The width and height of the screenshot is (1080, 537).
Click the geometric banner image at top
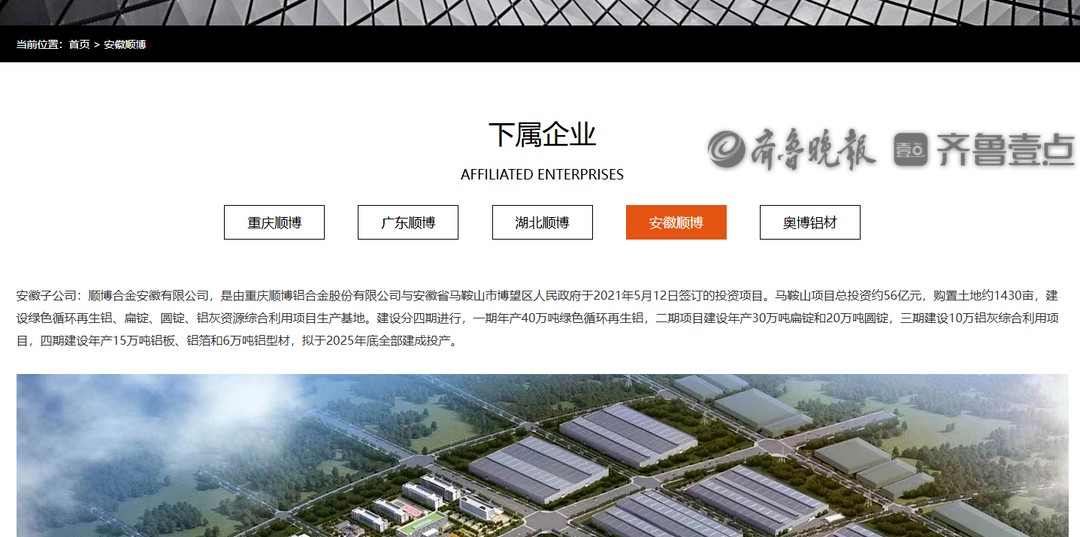pos(540,12)
